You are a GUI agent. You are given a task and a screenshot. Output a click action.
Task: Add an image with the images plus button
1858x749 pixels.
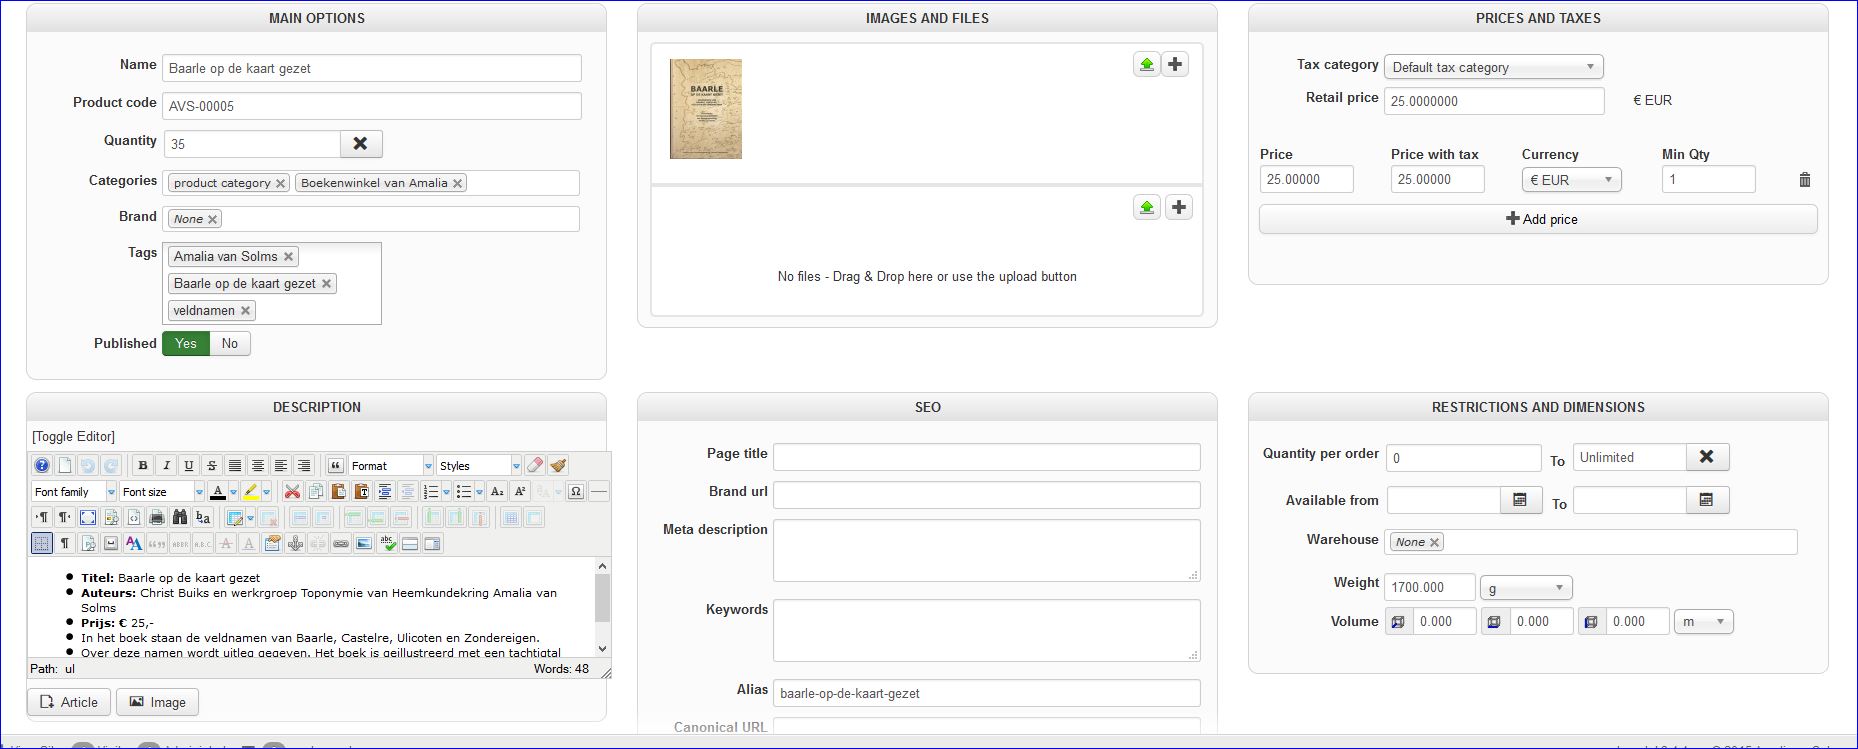[1176, 64]
